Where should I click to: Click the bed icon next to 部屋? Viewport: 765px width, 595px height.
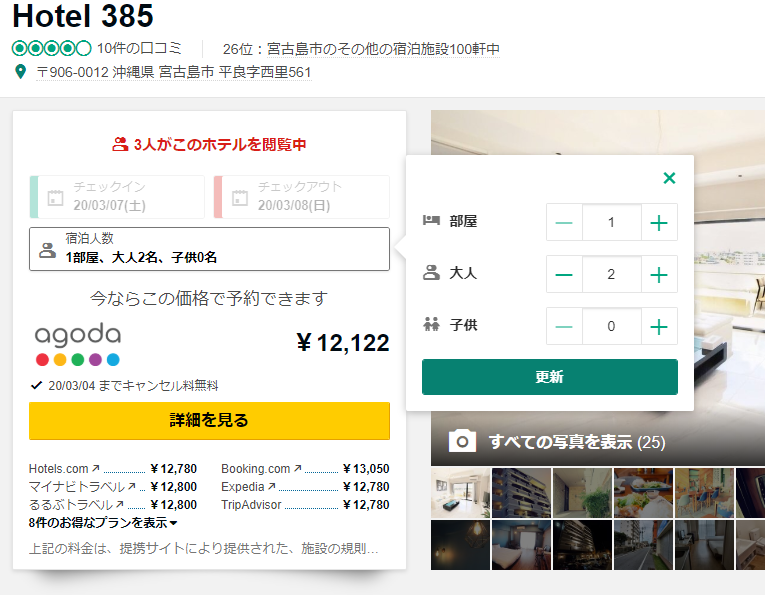pos(431,220)
